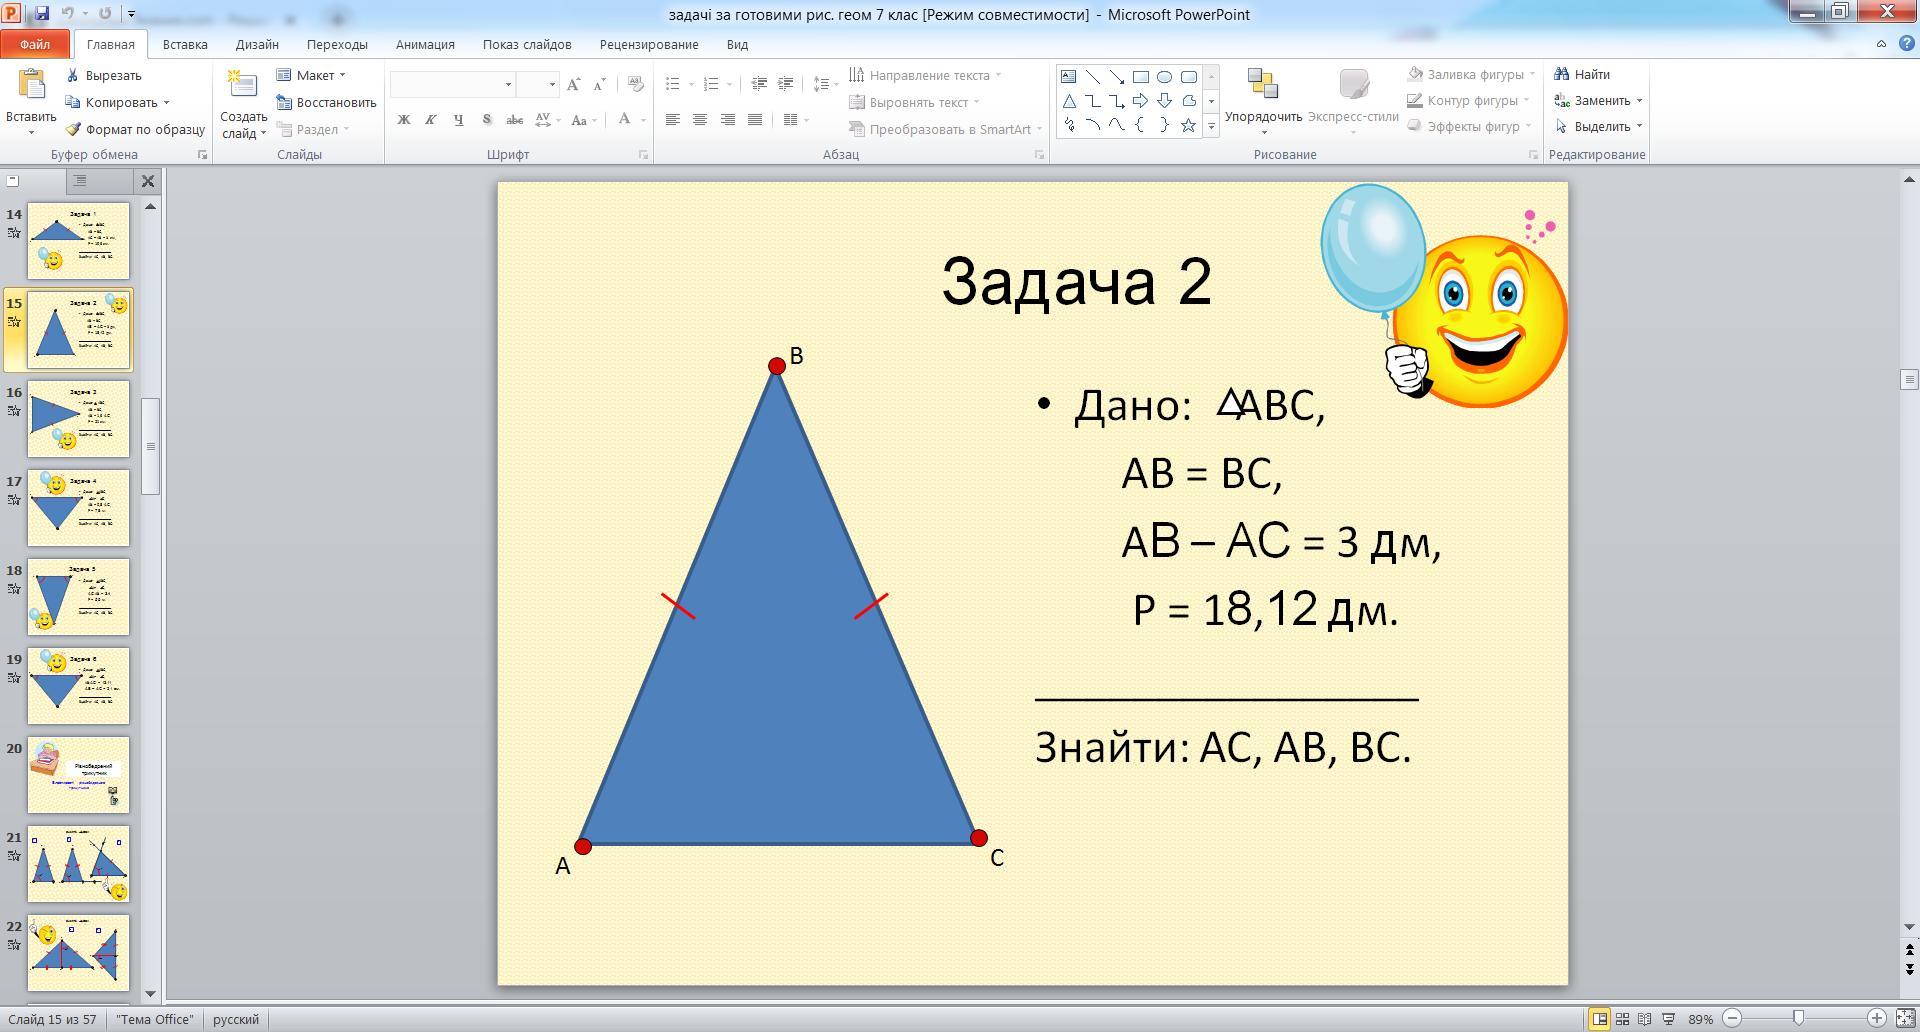1920x1032 pixels.
Task: Select slide 16 thumbnail in the slide panel
Action: coord(78,419)
